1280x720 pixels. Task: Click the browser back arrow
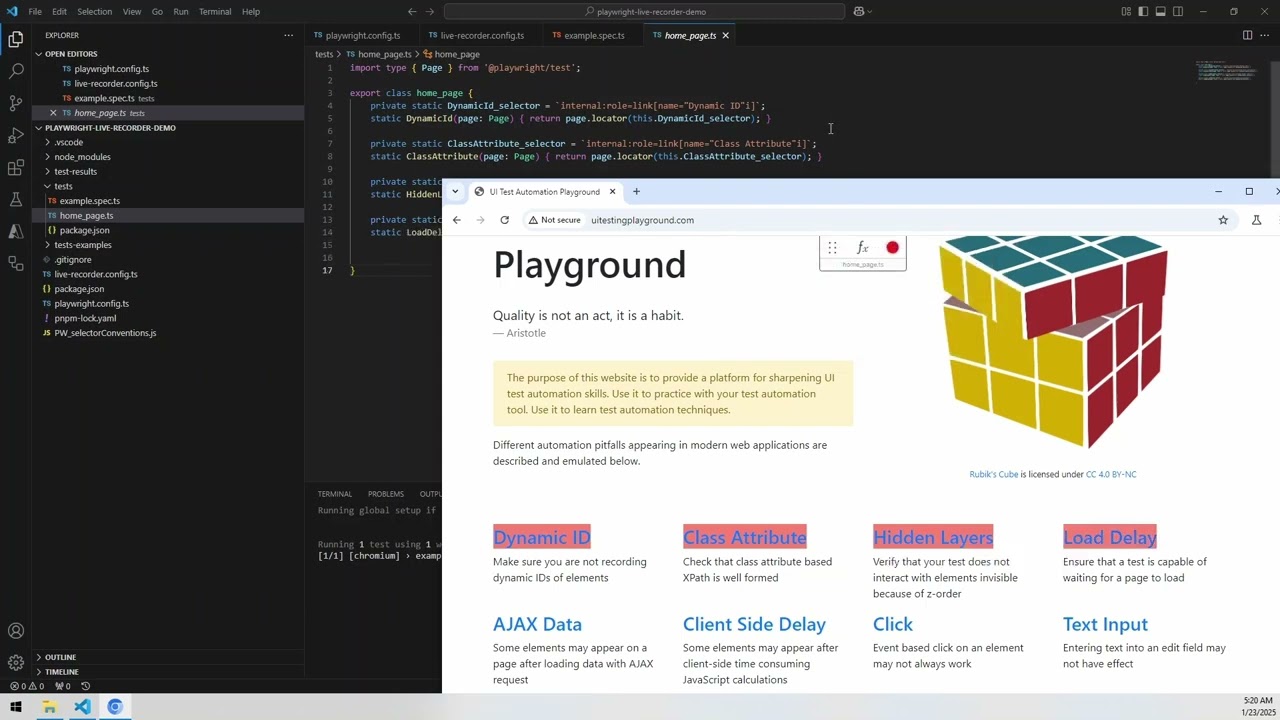coord(457,220)
